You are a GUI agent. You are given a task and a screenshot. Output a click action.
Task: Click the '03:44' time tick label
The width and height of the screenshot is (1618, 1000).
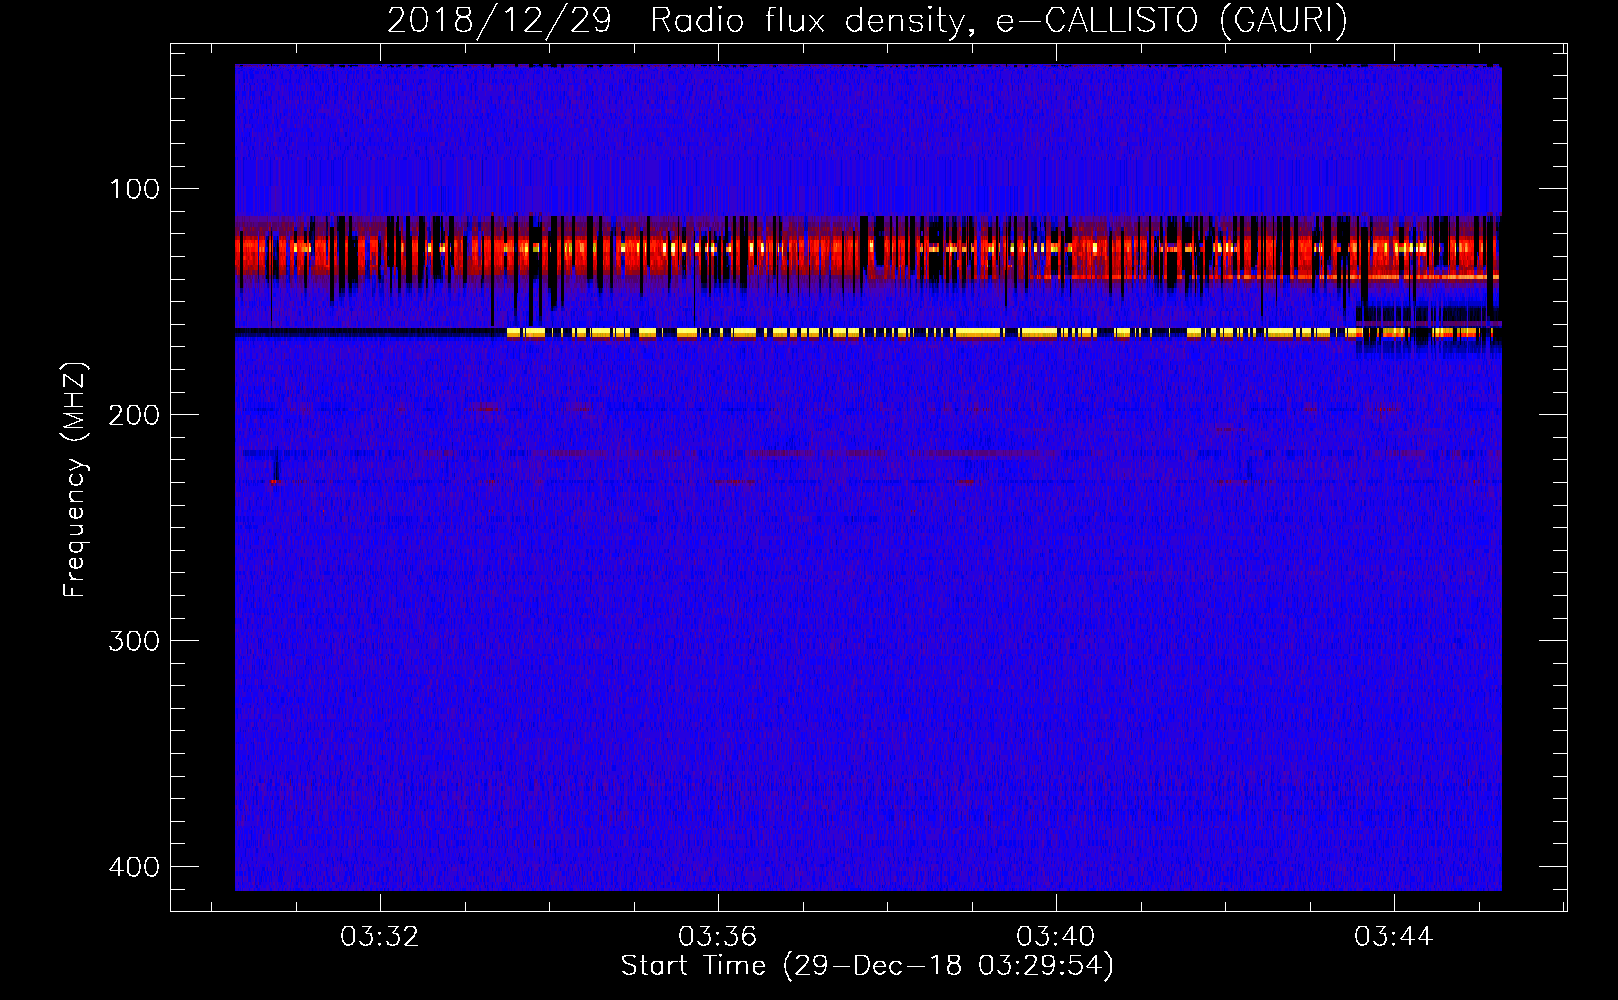click(x=1394, y=937)
